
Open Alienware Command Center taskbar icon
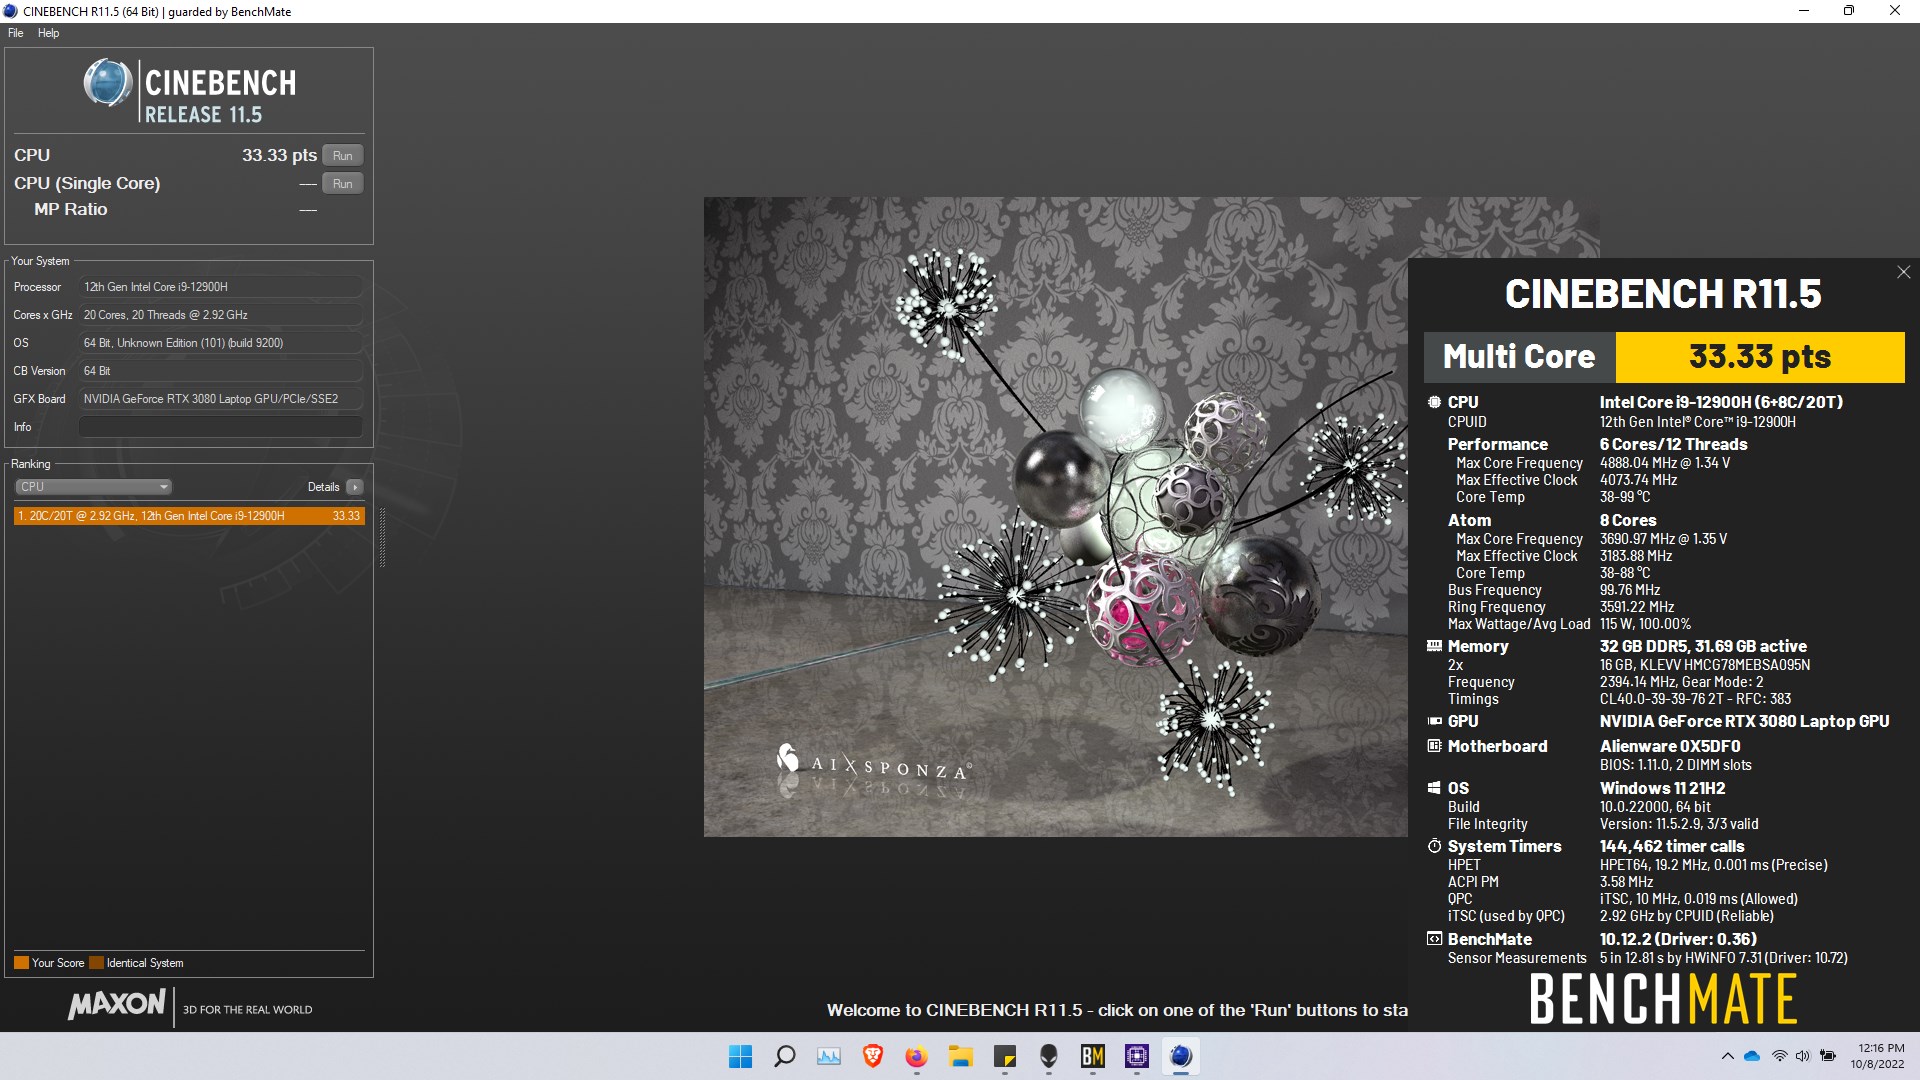1049,1056
